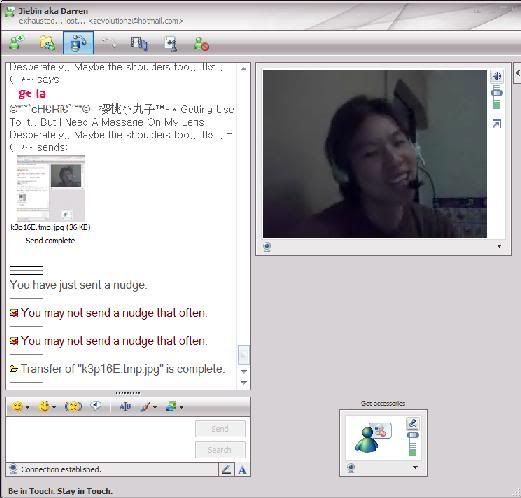Adjust the speaker volume slider

click(x=497, y=97)
